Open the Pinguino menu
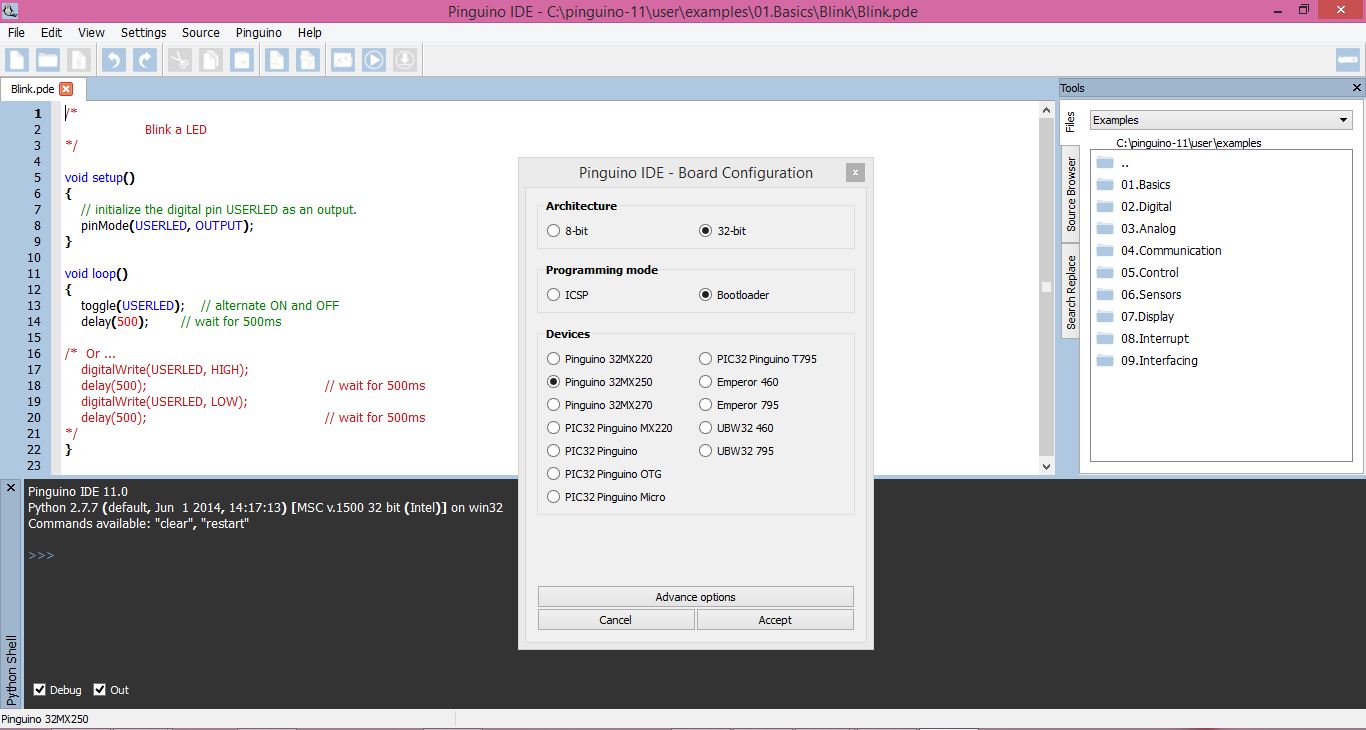The width and height of the screenshot is (1366, 730). pos(259,33)
